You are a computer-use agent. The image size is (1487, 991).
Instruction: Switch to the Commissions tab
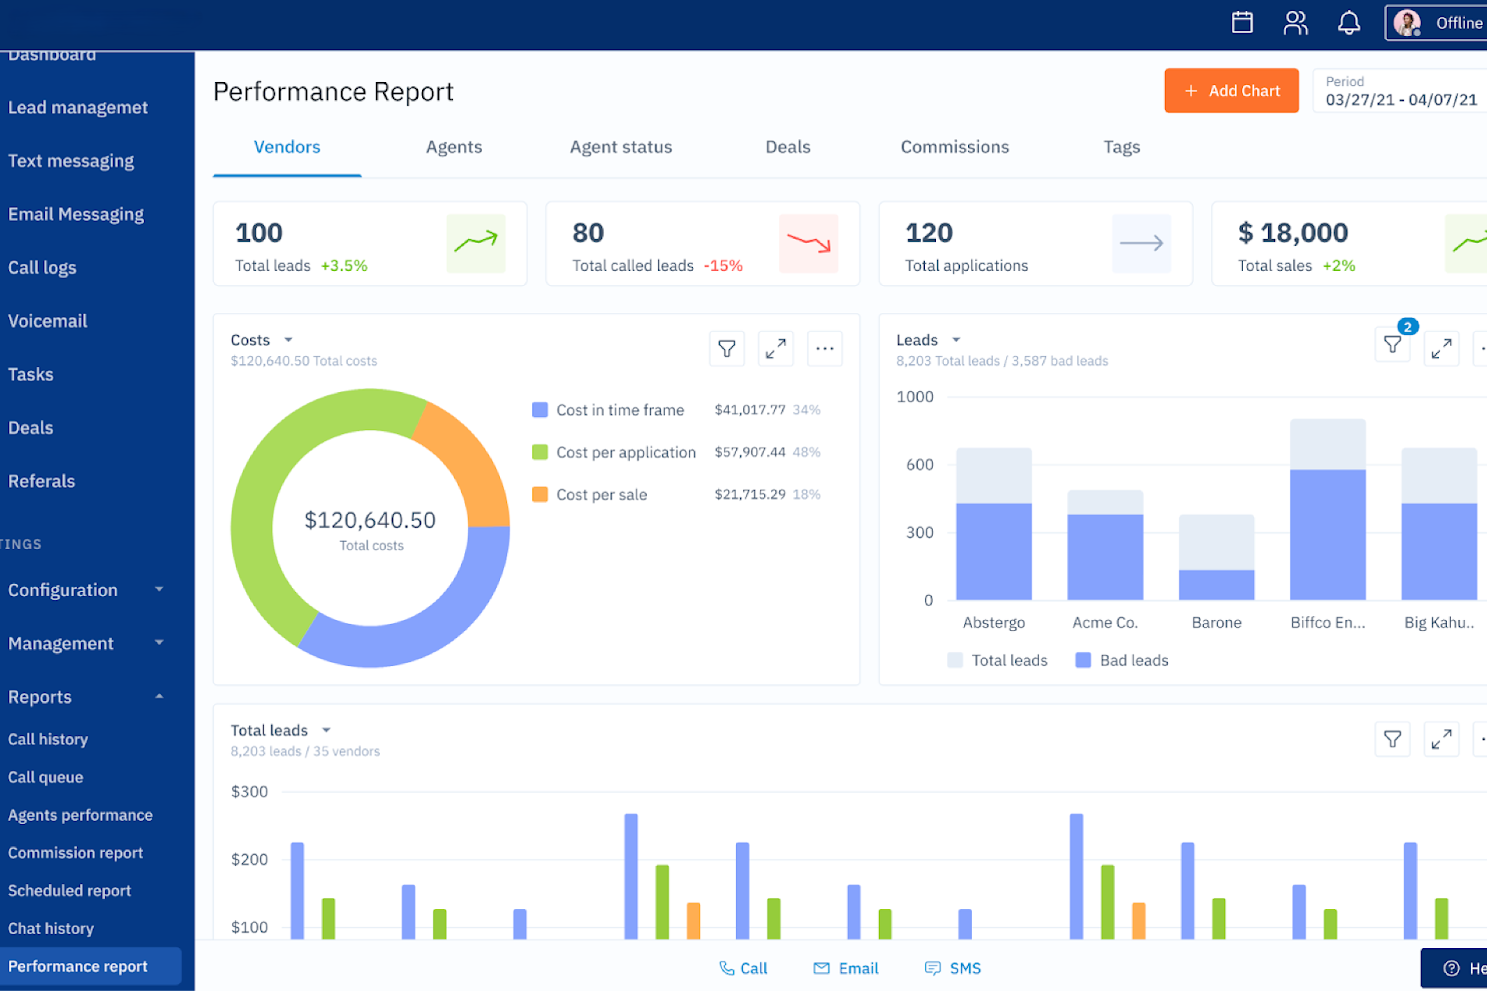click(x=954, y=147)
